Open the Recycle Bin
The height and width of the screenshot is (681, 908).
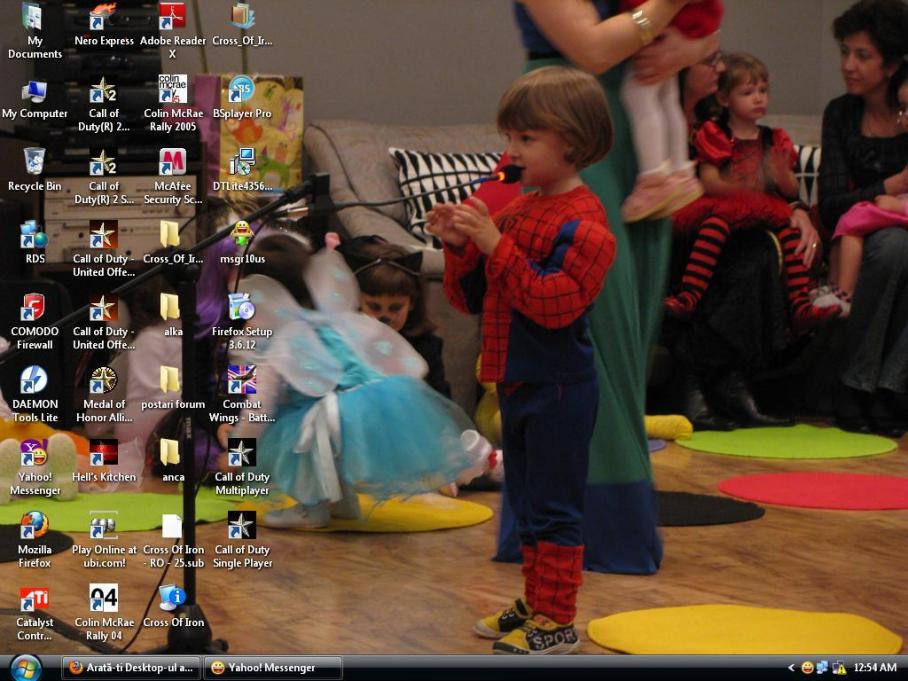(x=34, y=162)
